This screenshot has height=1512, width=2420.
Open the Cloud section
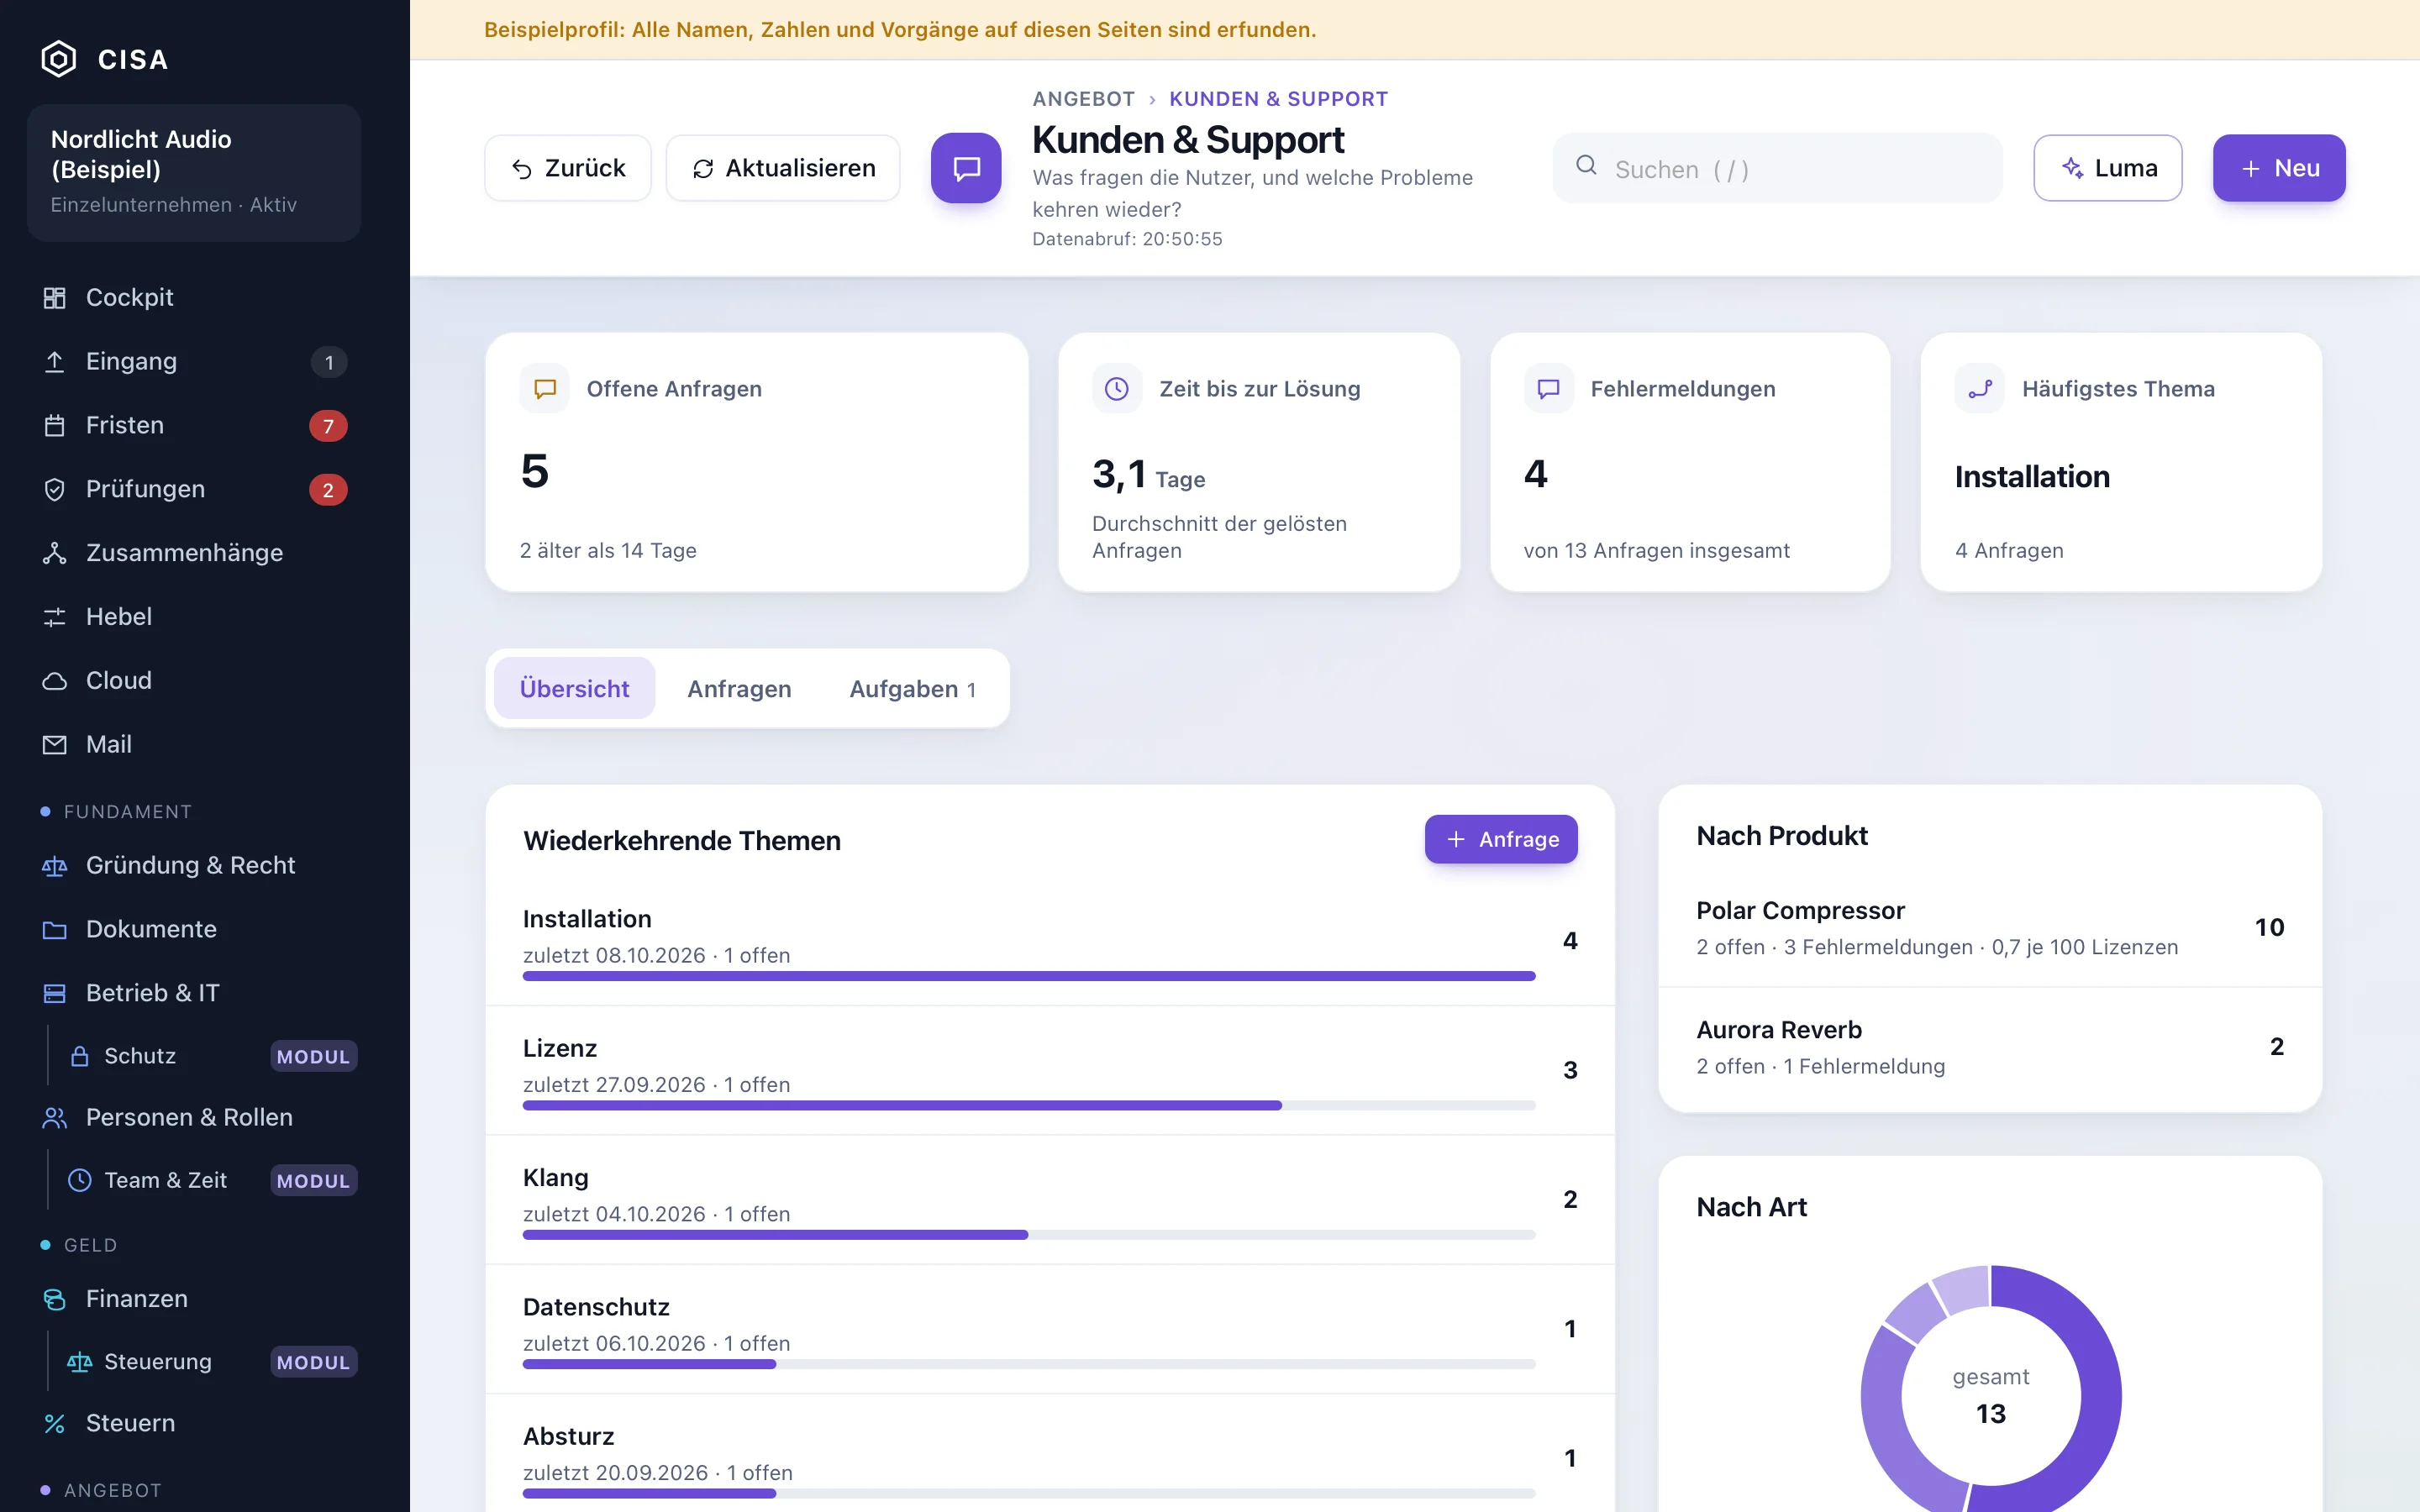194,681
